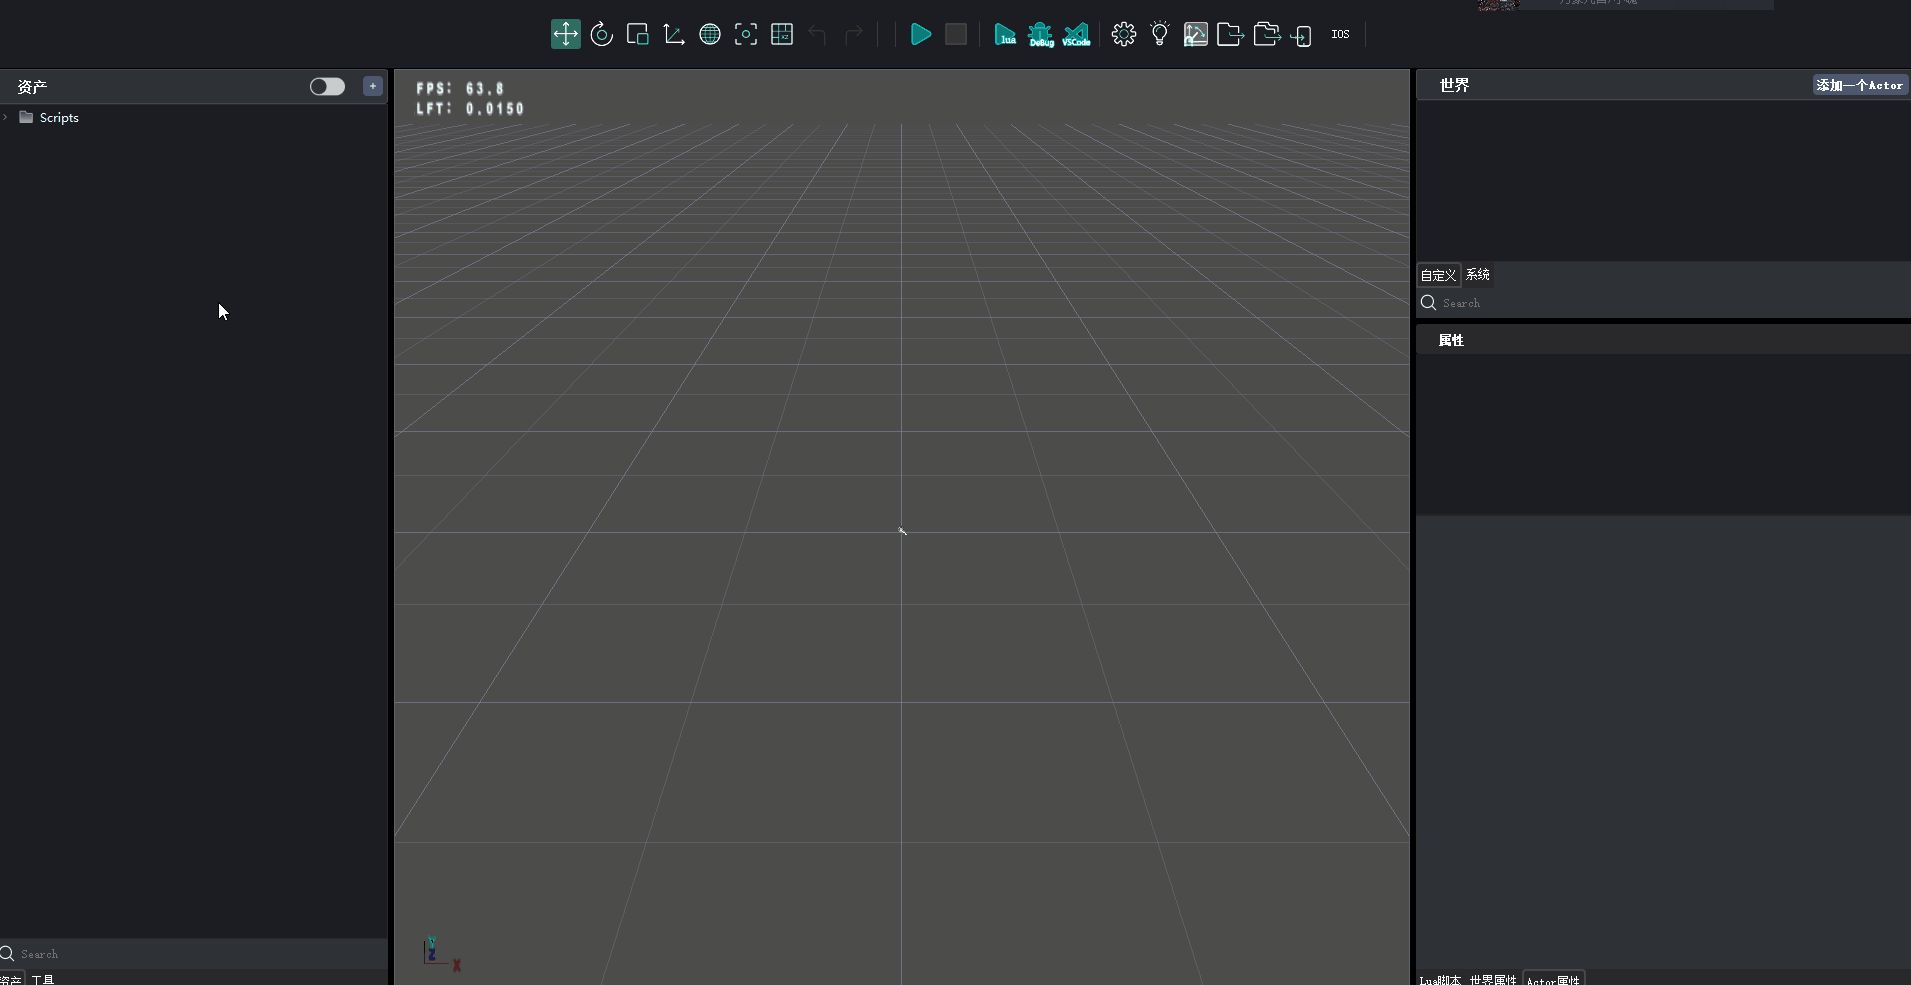Click the 世界 panel title
Image resolution: width=1911 pixels, height=985 pixels.
pyautogui.click(x=1454, y=85)
